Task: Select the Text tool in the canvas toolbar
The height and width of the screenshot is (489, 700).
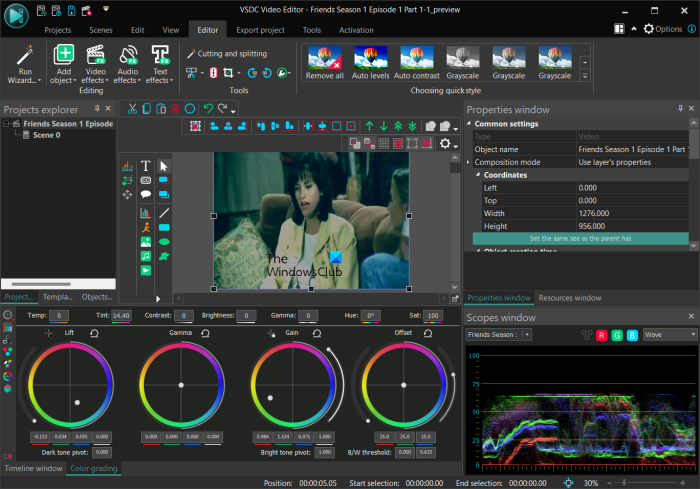Action: click(x=146, y=166)
